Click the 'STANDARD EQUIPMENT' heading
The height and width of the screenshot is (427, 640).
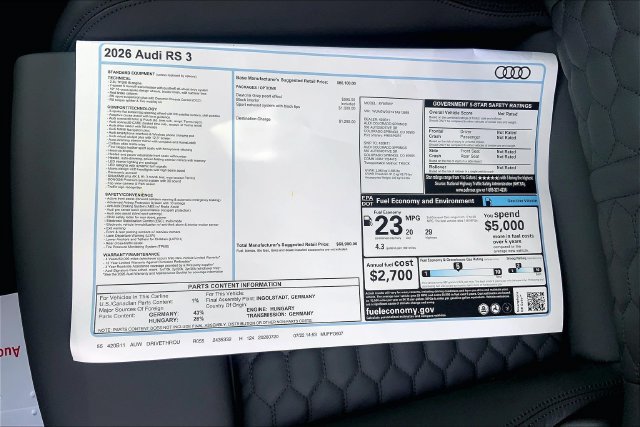pyautogui.click(x=131, y=73)
